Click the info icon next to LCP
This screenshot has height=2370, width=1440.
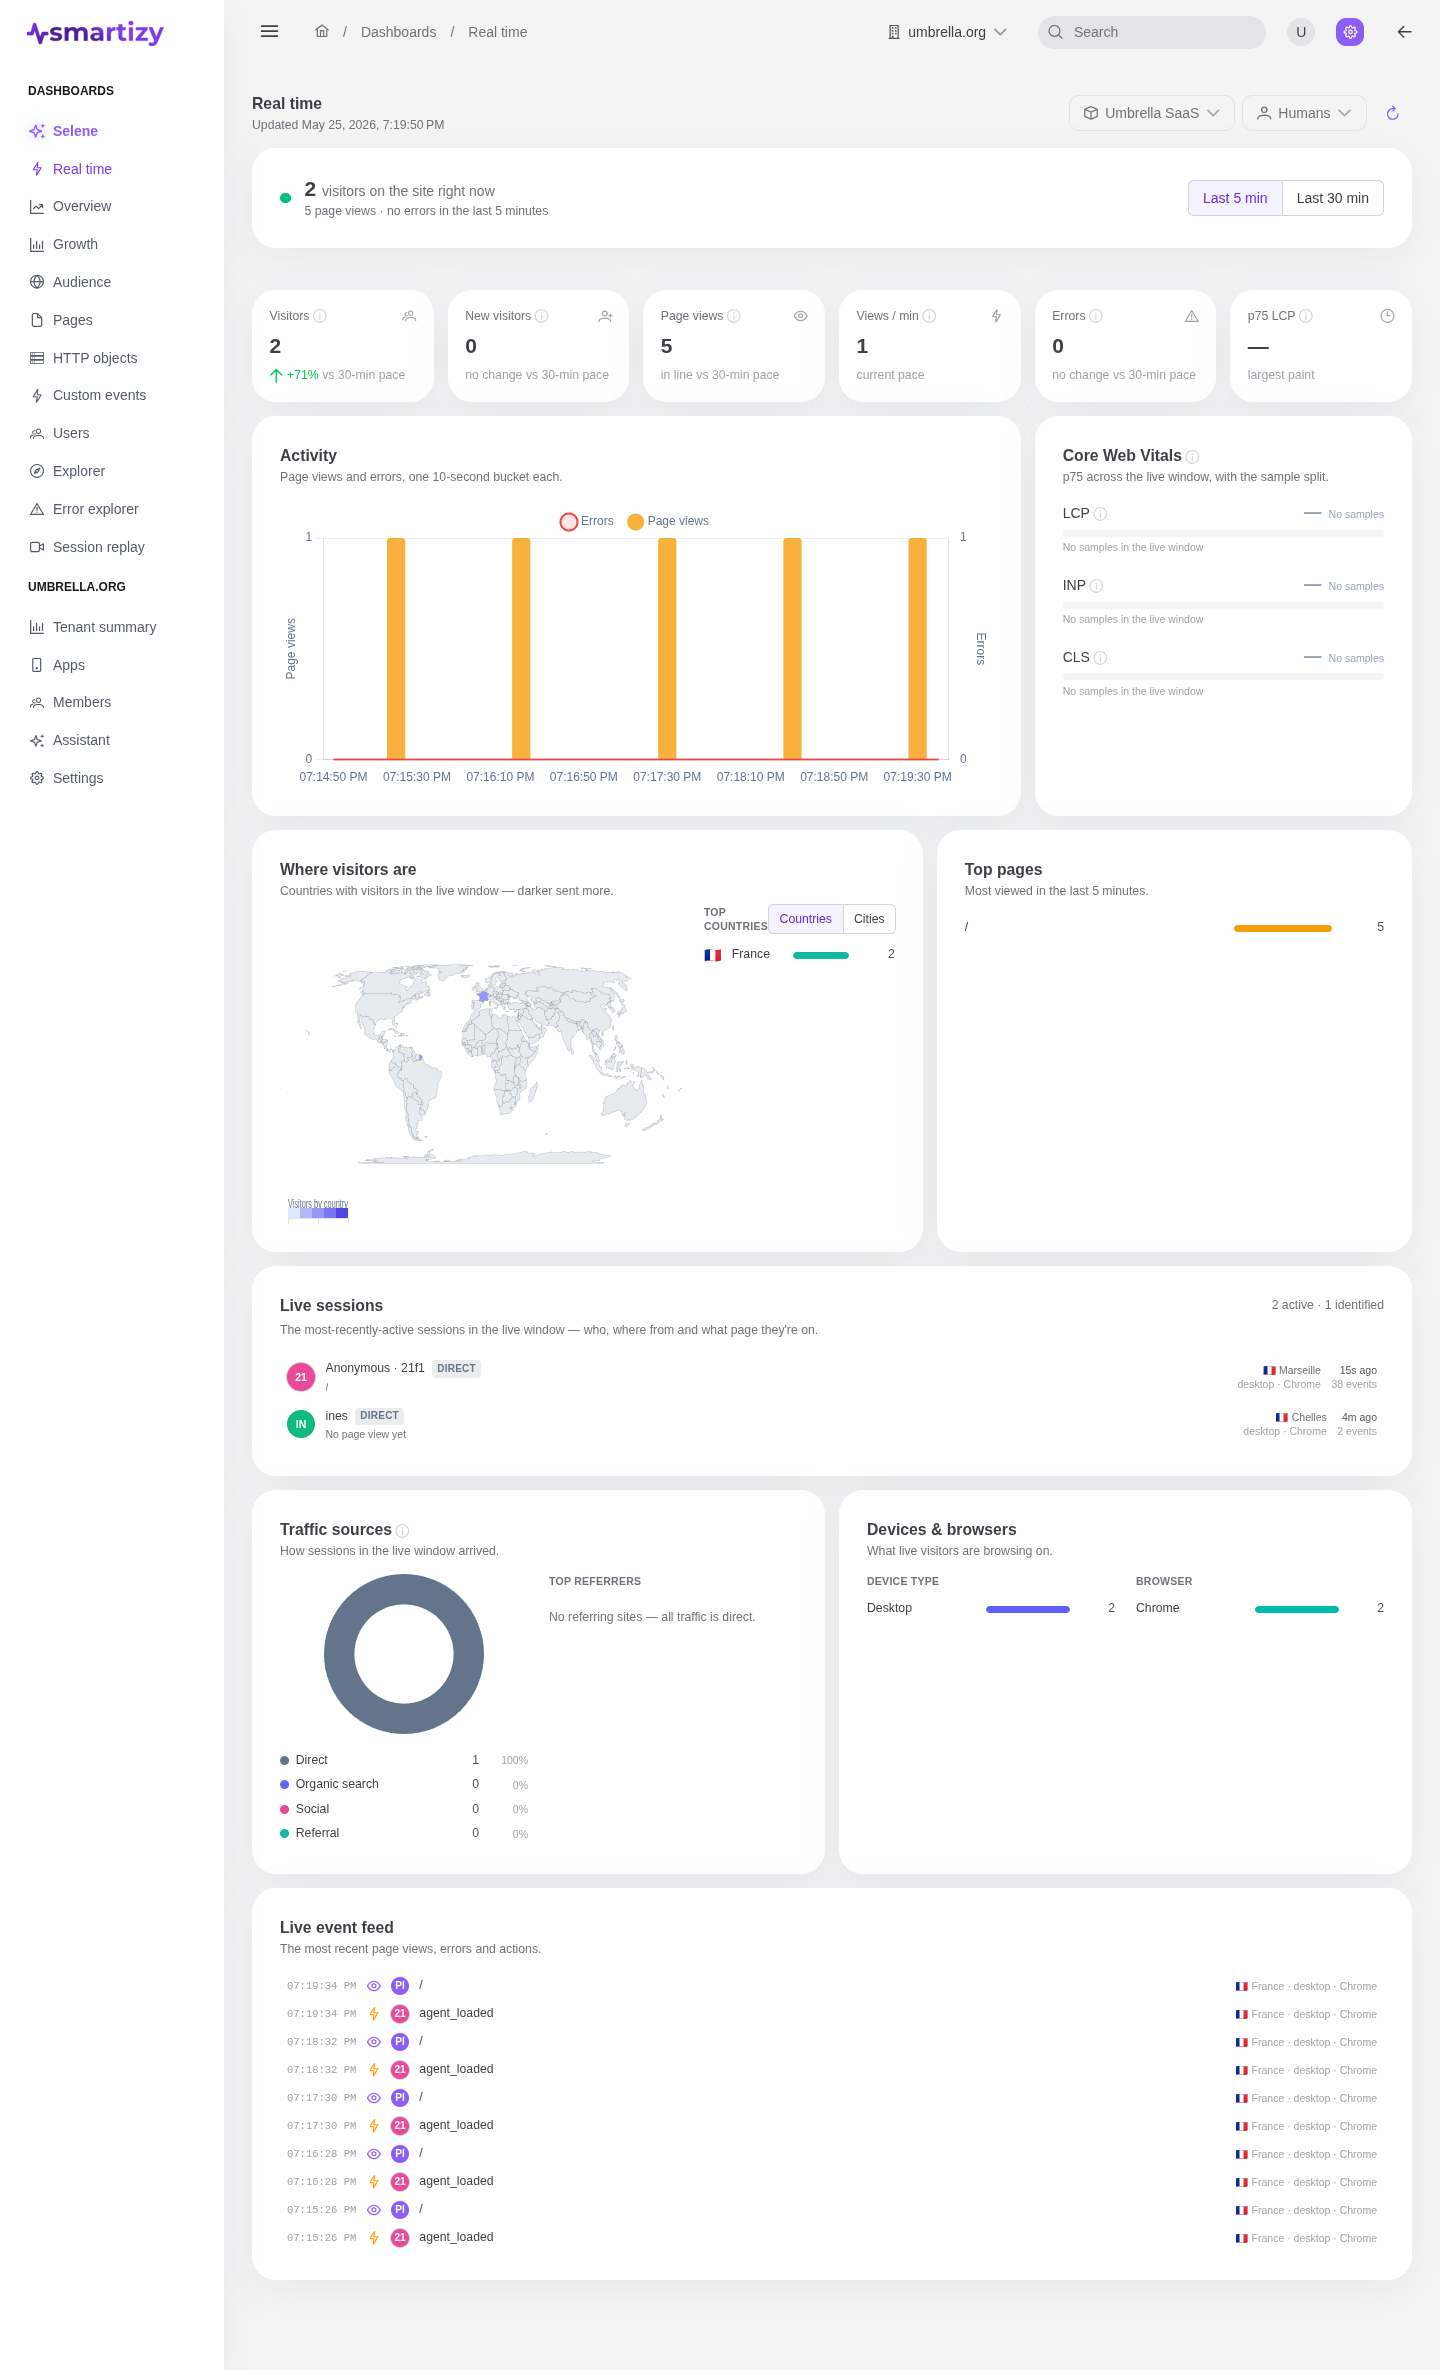(x=1101, y=514)
